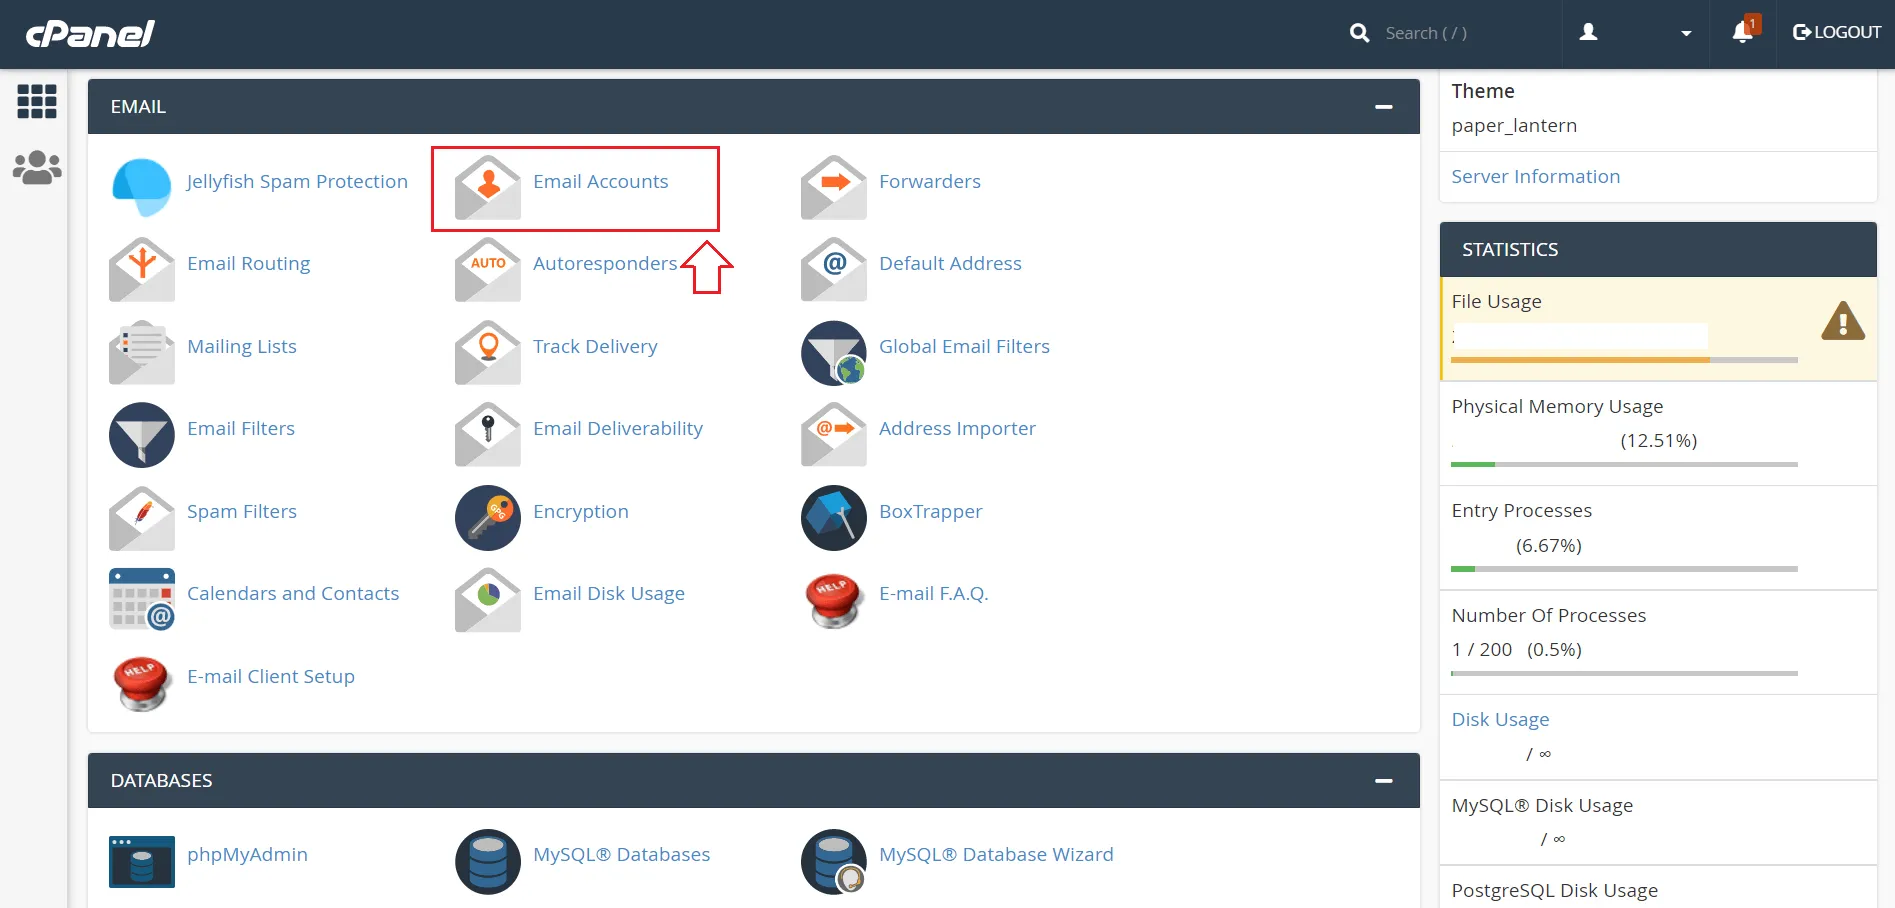Click the Email Filters funnel icon
Image resolution: width=1895 pixels, height=908 pixels.
click(x=142, y=434)
